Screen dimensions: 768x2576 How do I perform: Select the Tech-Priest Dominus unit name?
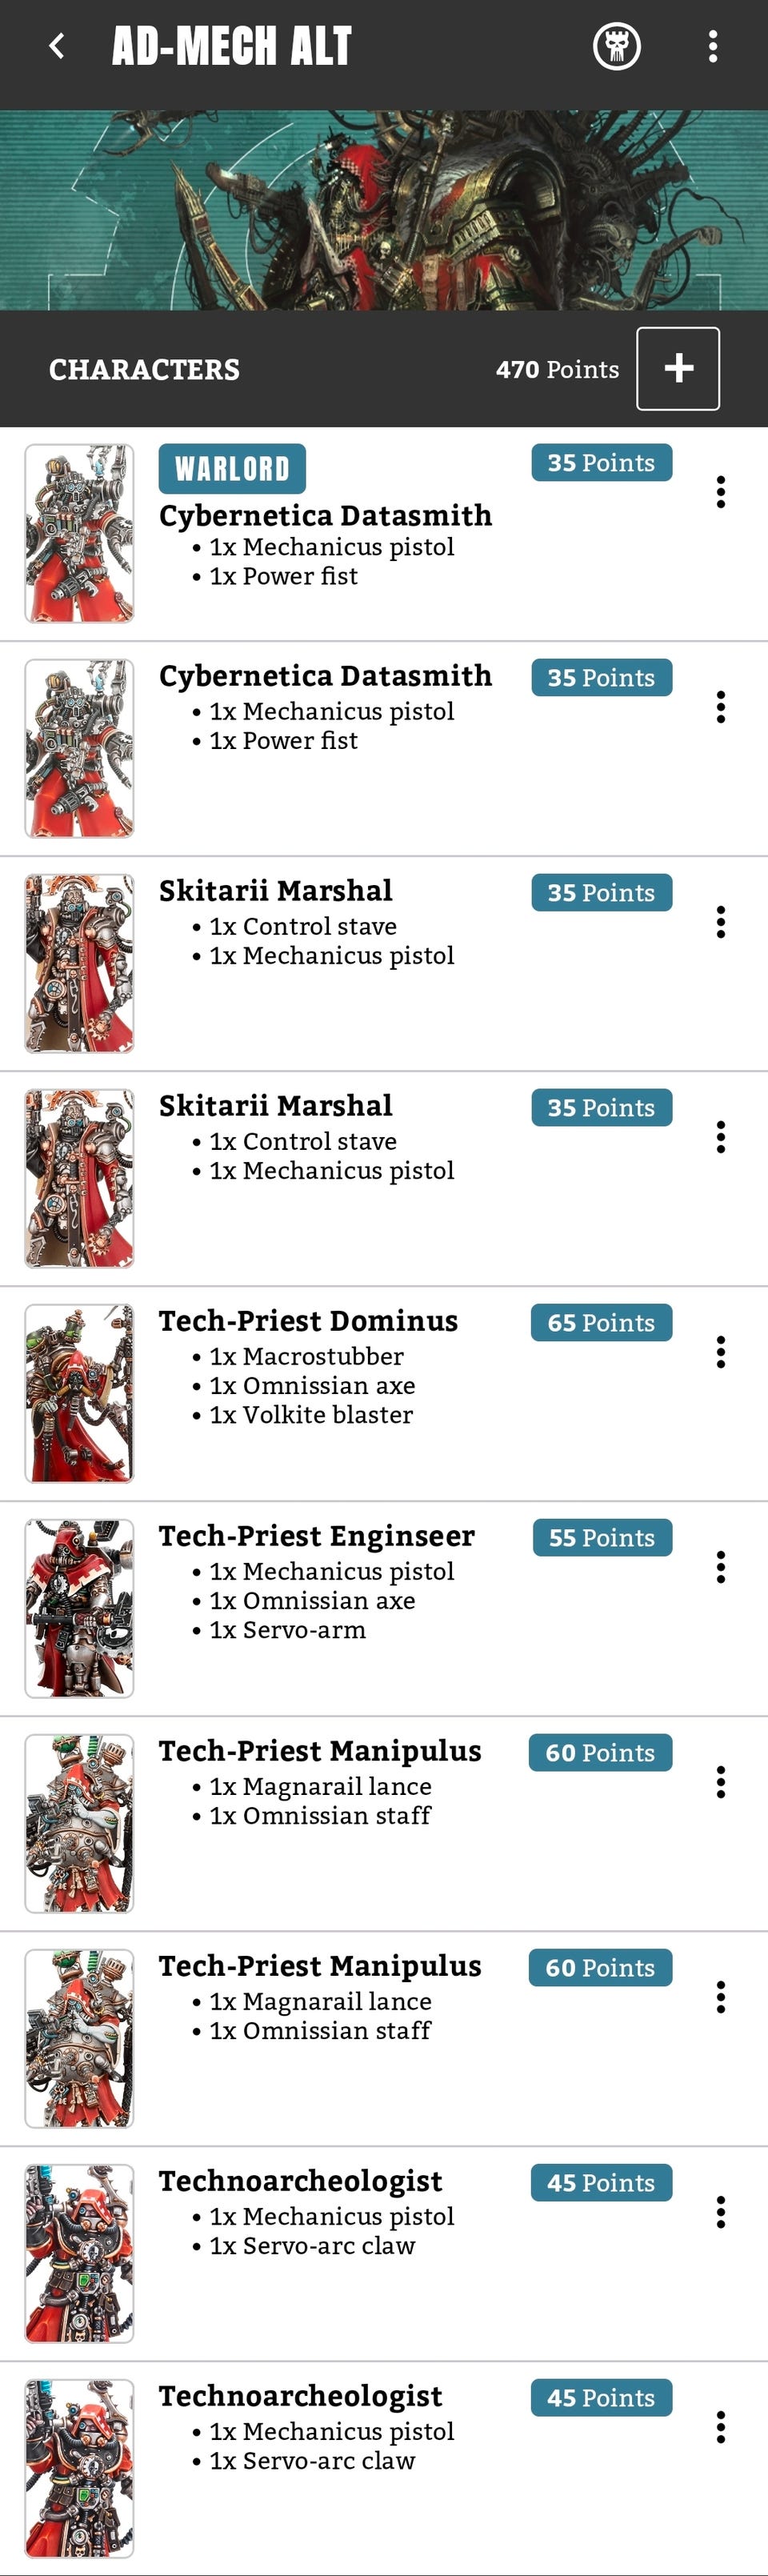[x=308, y=1321]
